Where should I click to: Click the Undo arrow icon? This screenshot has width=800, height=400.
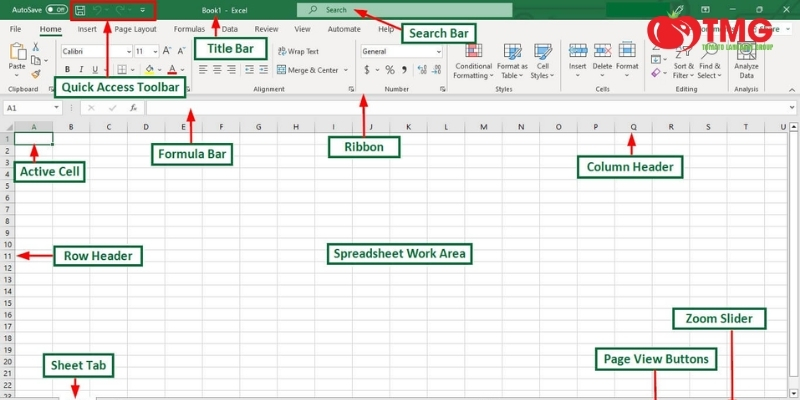97,10
